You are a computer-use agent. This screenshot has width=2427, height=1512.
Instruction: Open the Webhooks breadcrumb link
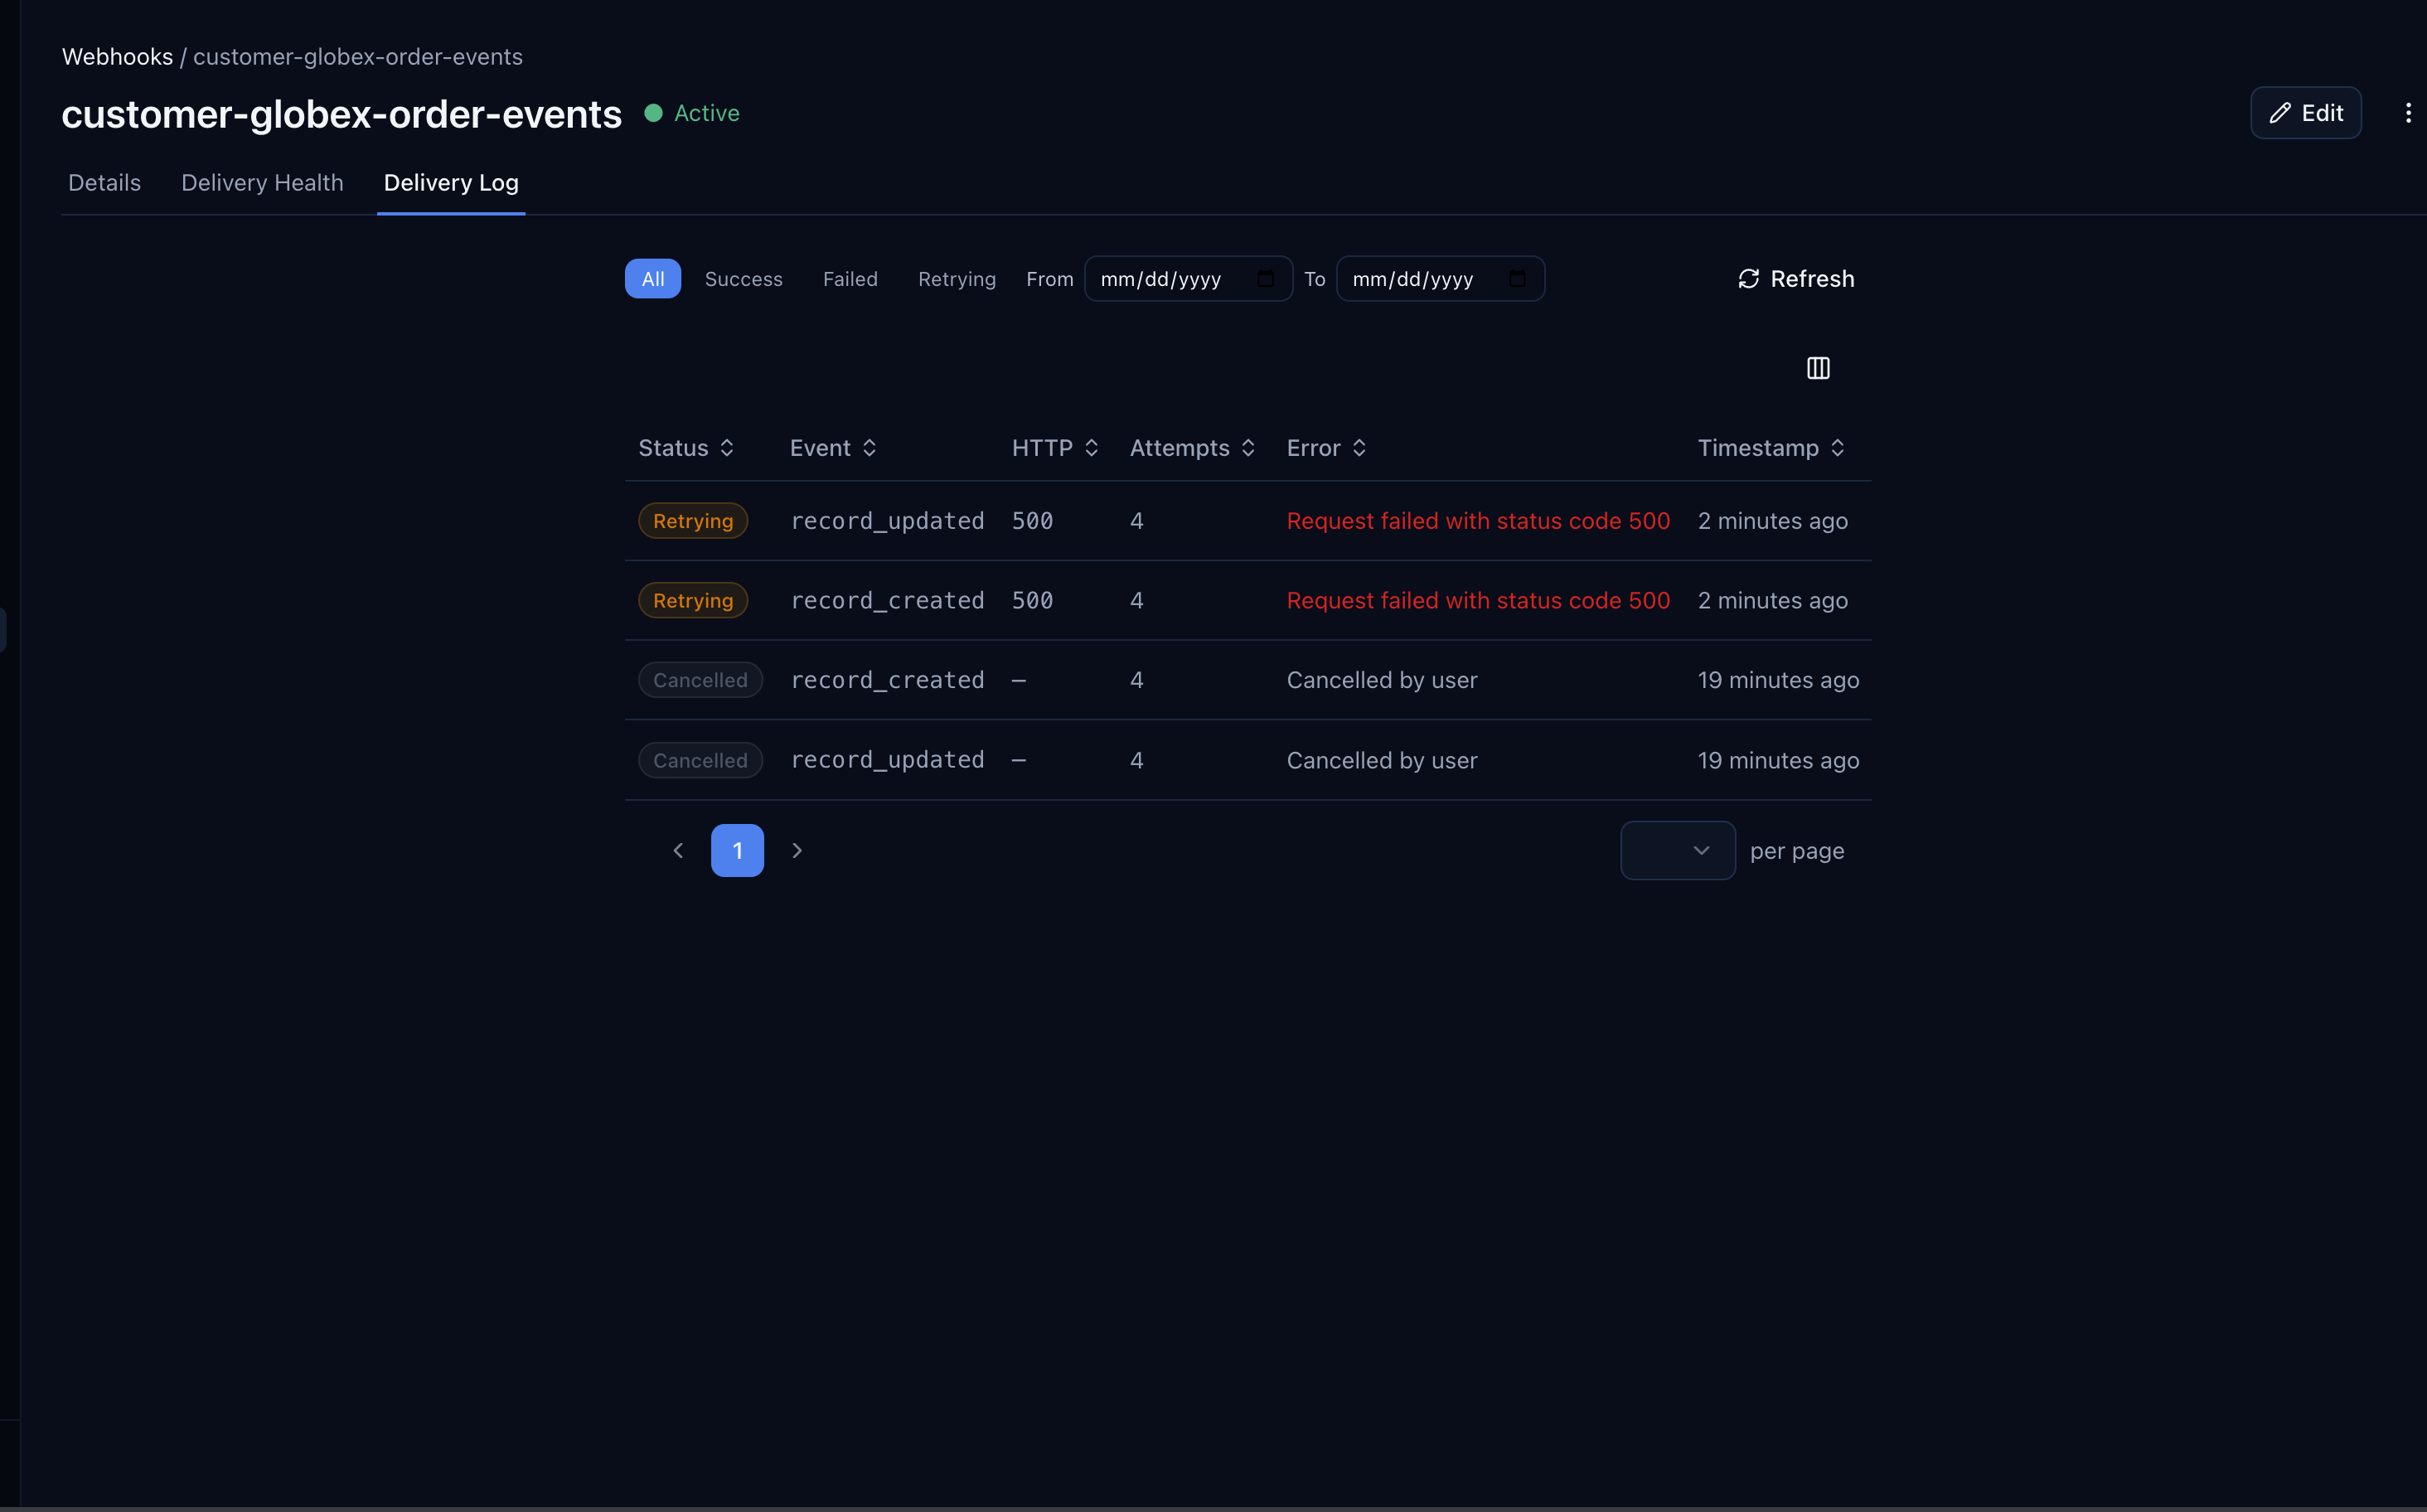[117, 57]
